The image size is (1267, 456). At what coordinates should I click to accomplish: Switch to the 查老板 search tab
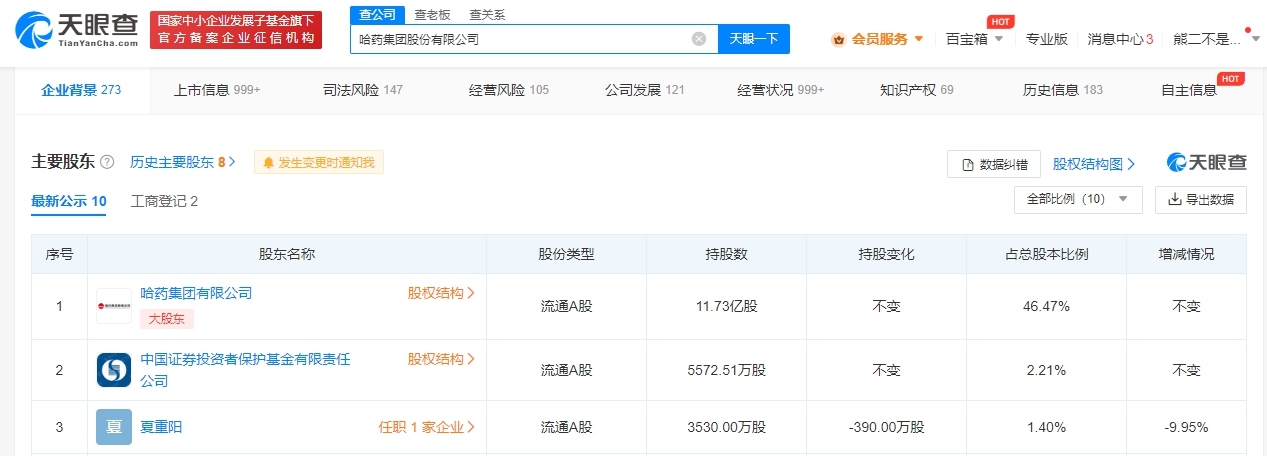[433, 14]
